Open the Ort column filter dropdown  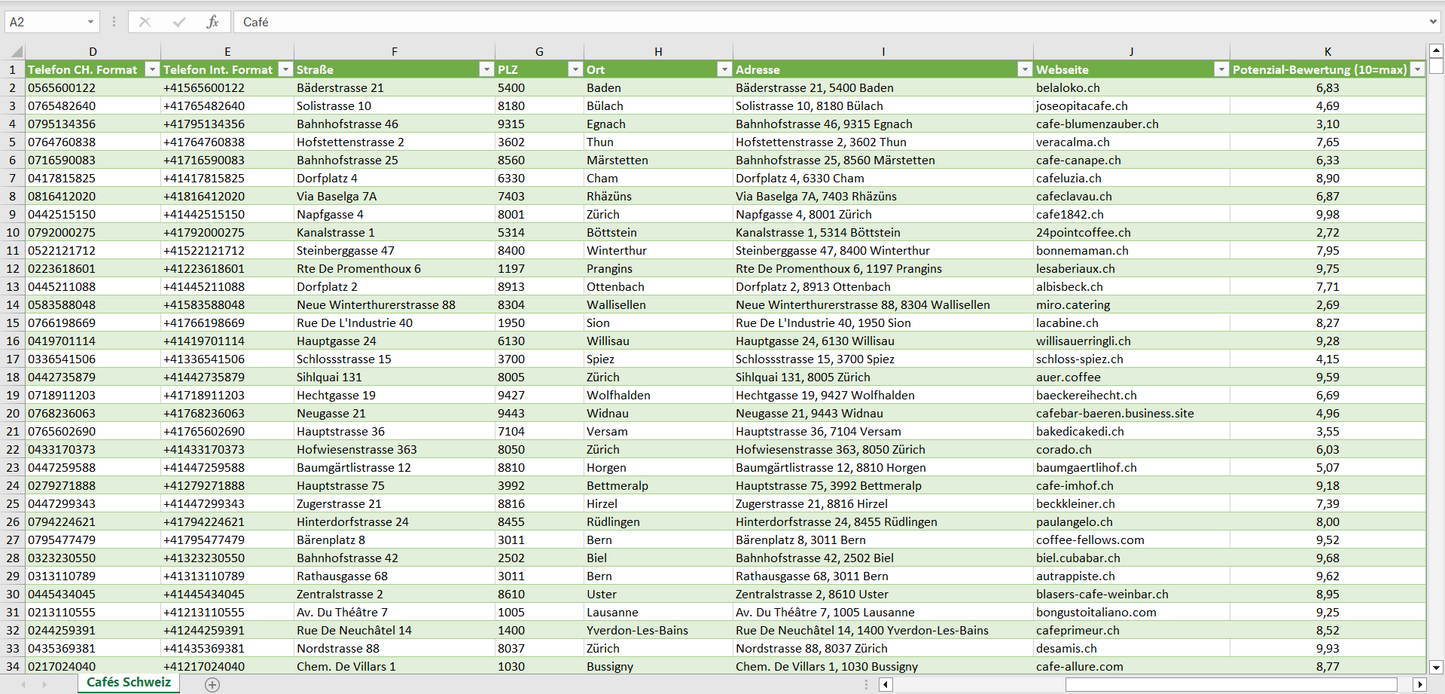[x=724, y=70]
